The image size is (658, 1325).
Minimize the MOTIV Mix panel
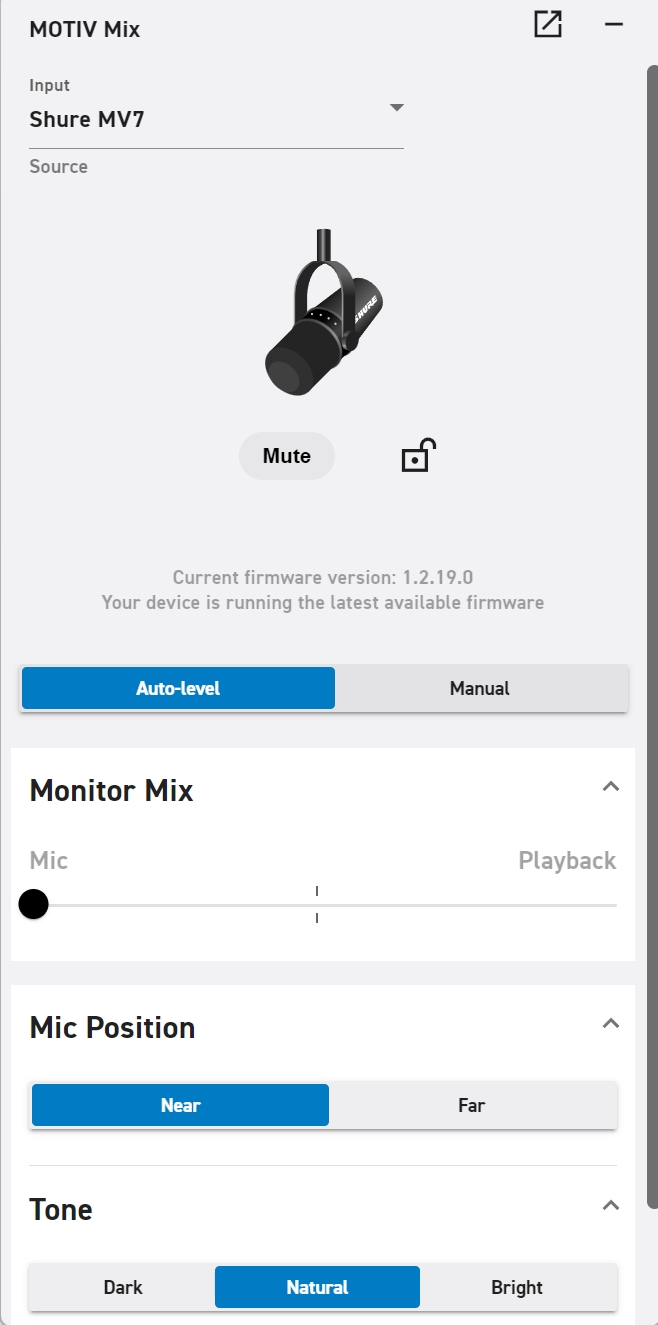click(614, 25)
